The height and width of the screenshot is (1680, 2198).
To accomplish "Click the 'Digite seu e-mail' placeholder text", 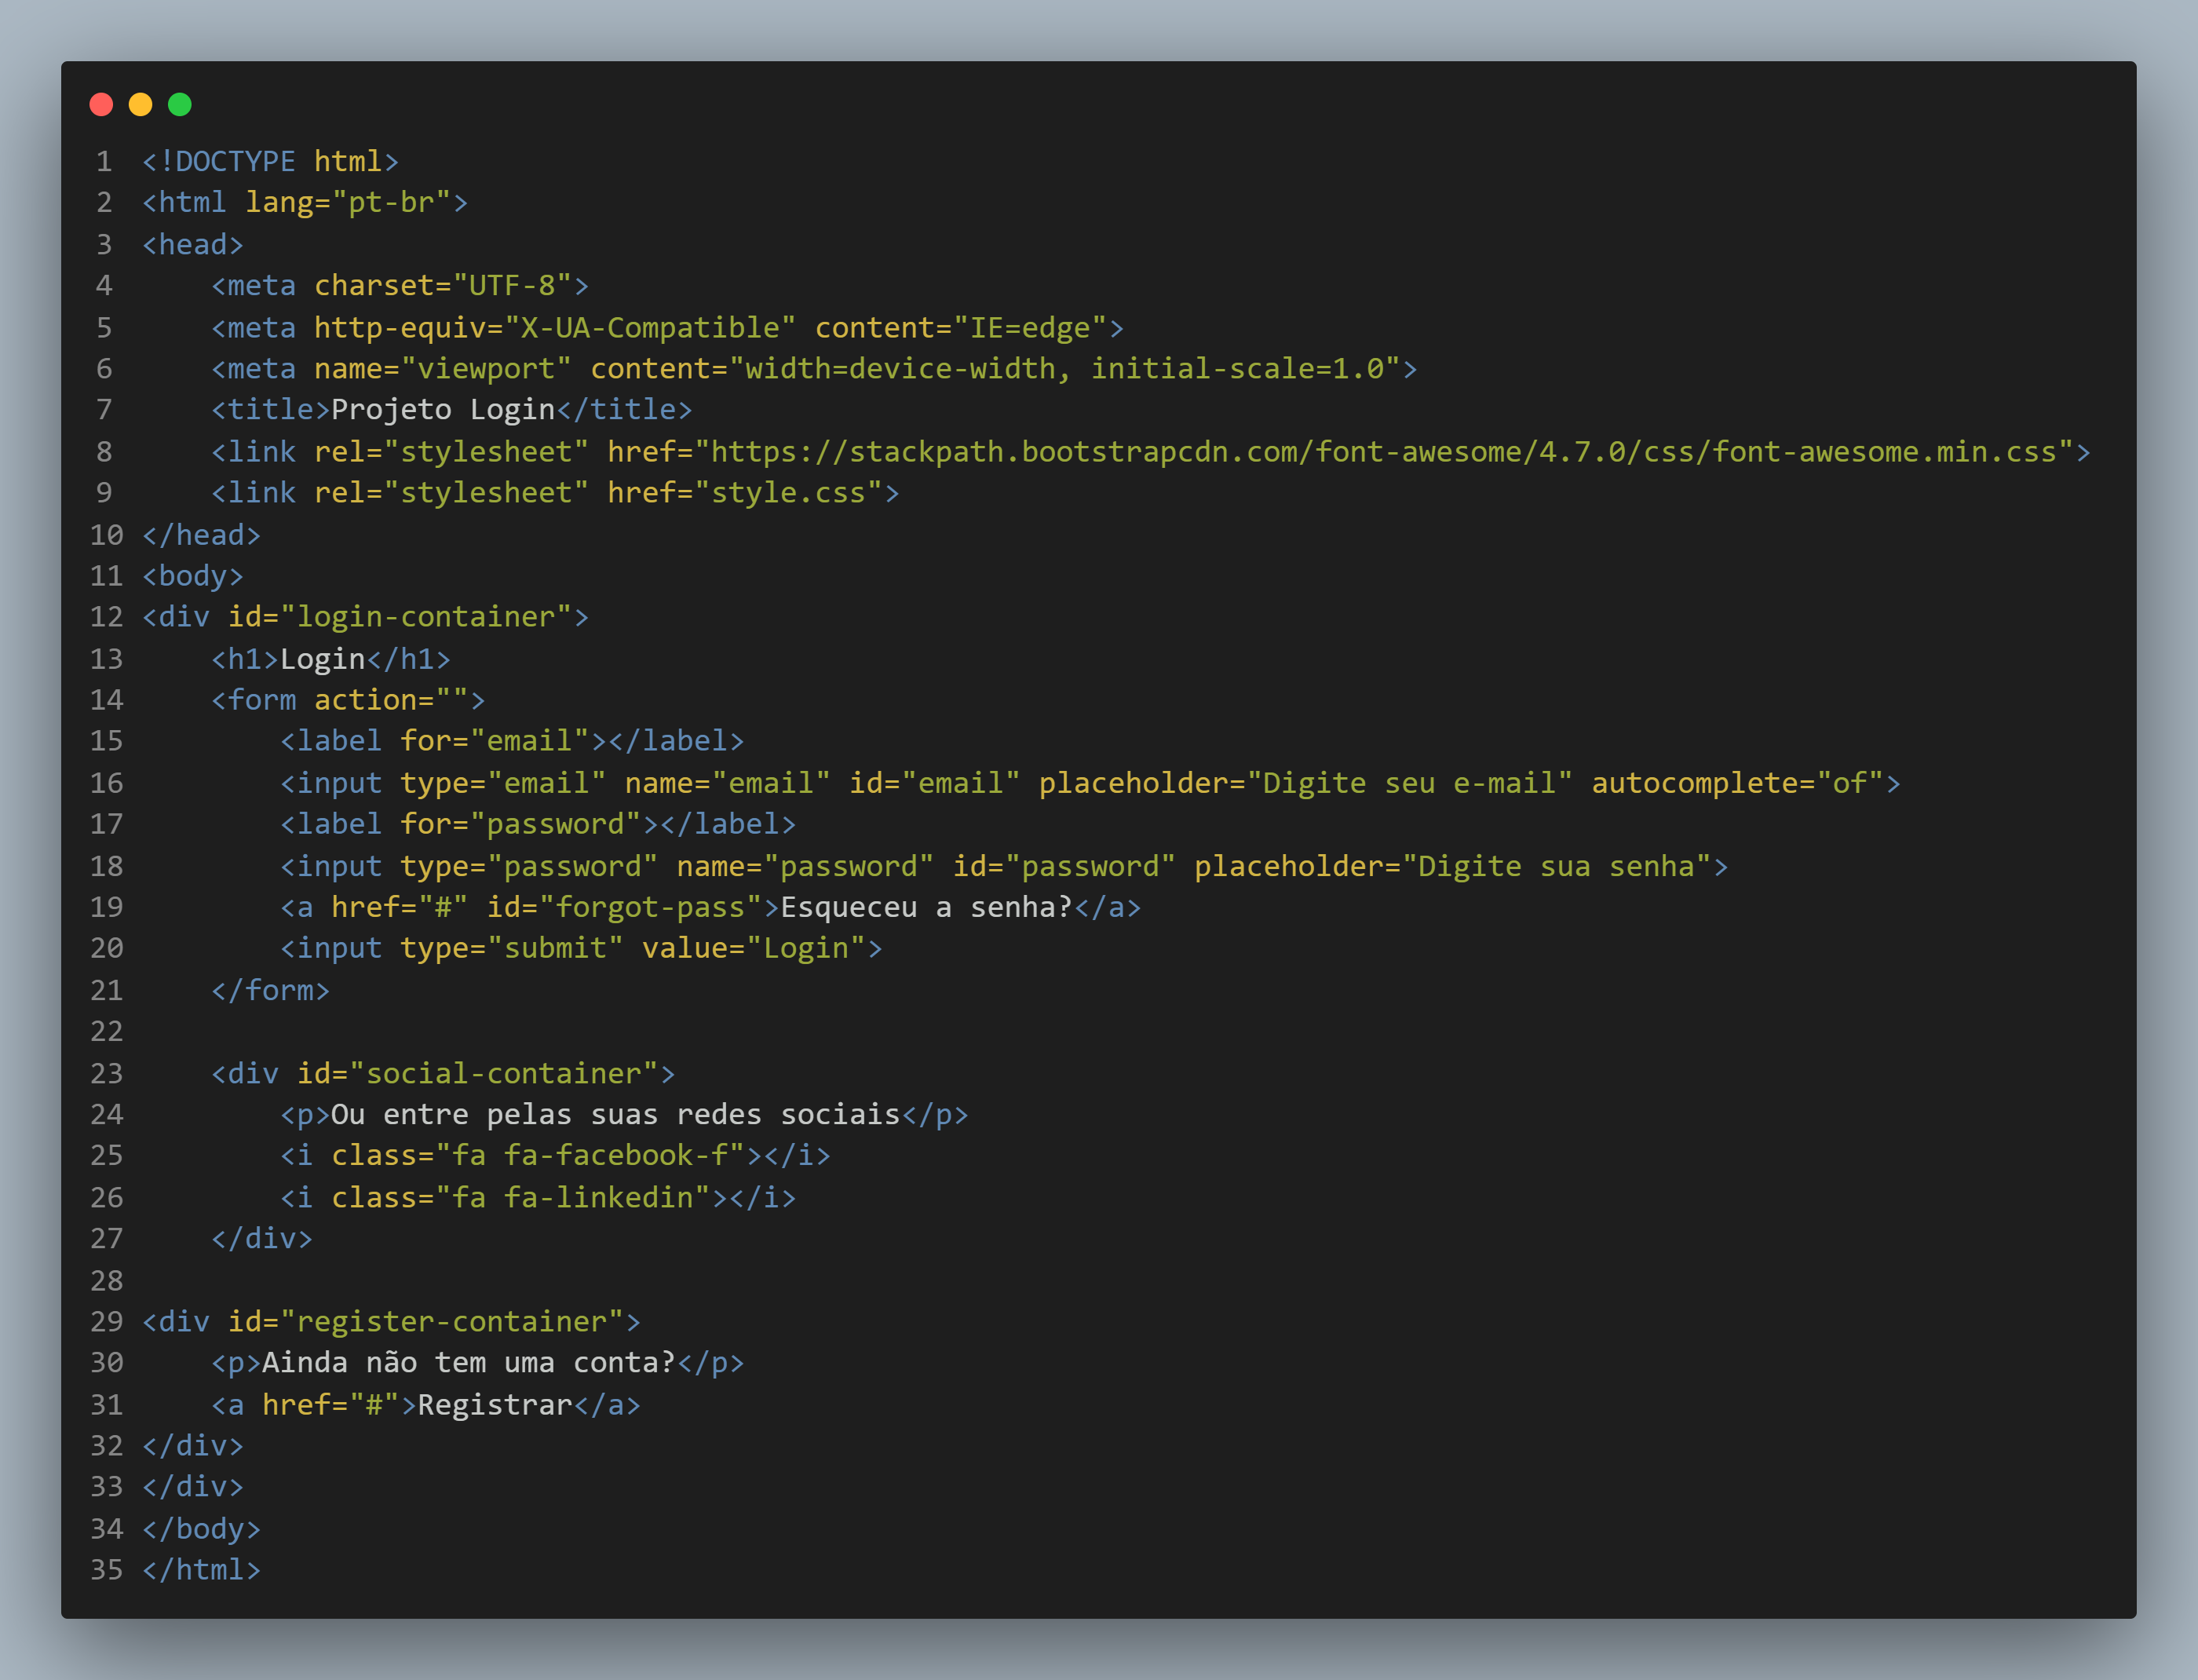I will (x=1409, y=783).
